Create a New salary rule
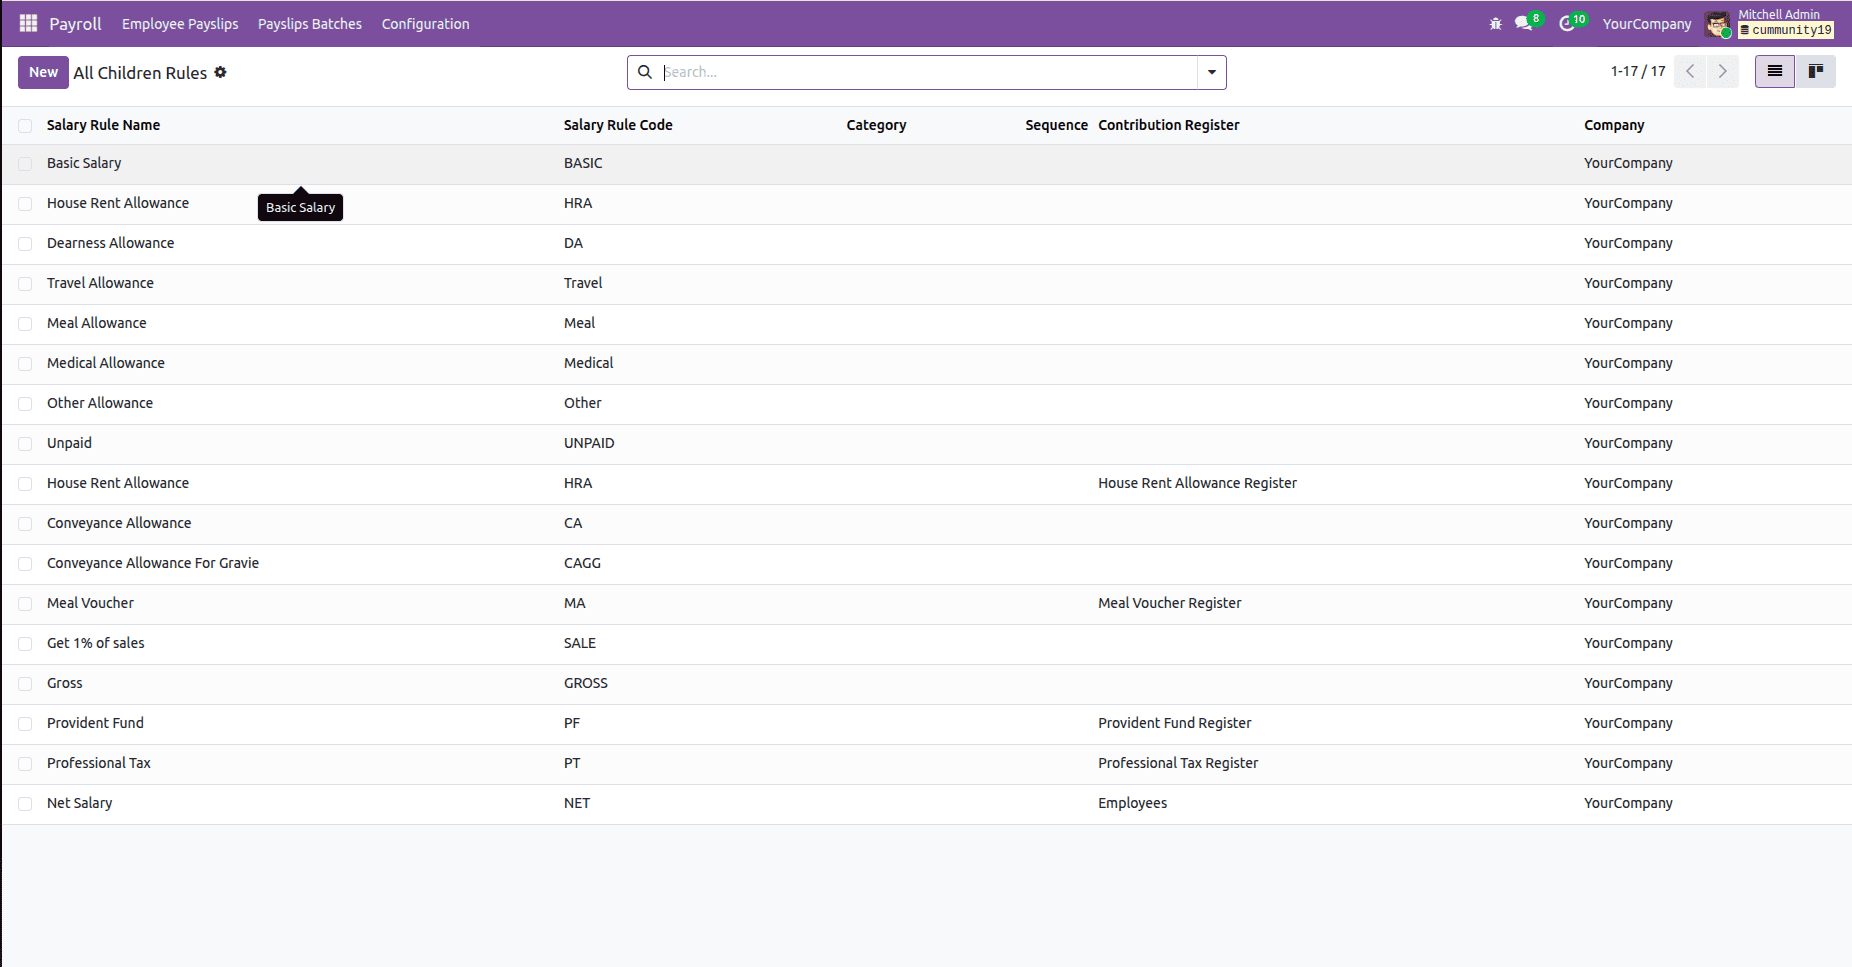Screen dimensions: 1852x967 [43, 72]
